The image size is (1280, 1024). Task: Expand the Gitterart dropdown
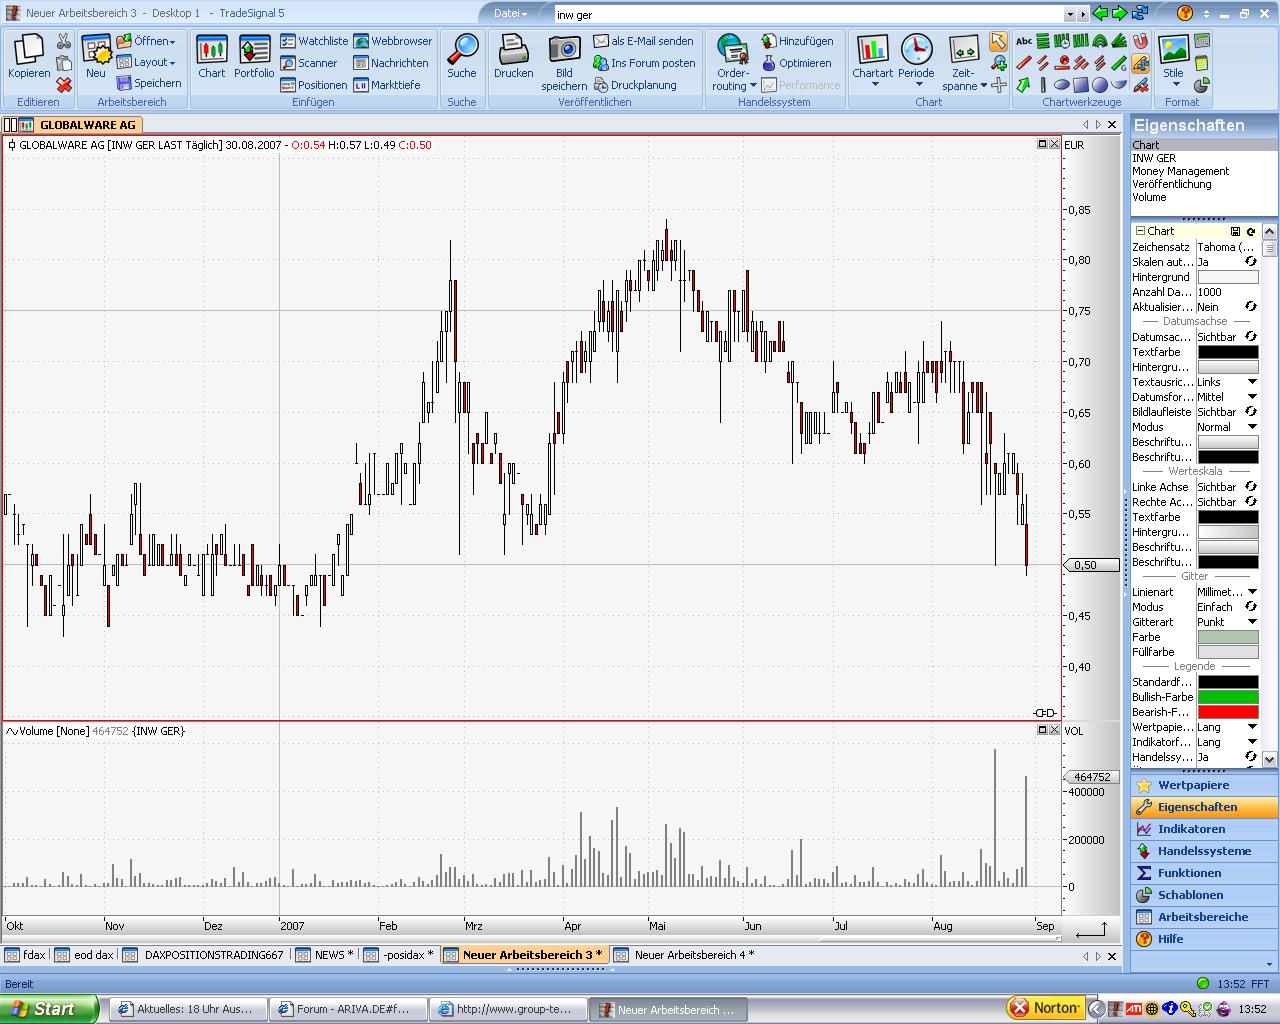tap(1251, 622)
